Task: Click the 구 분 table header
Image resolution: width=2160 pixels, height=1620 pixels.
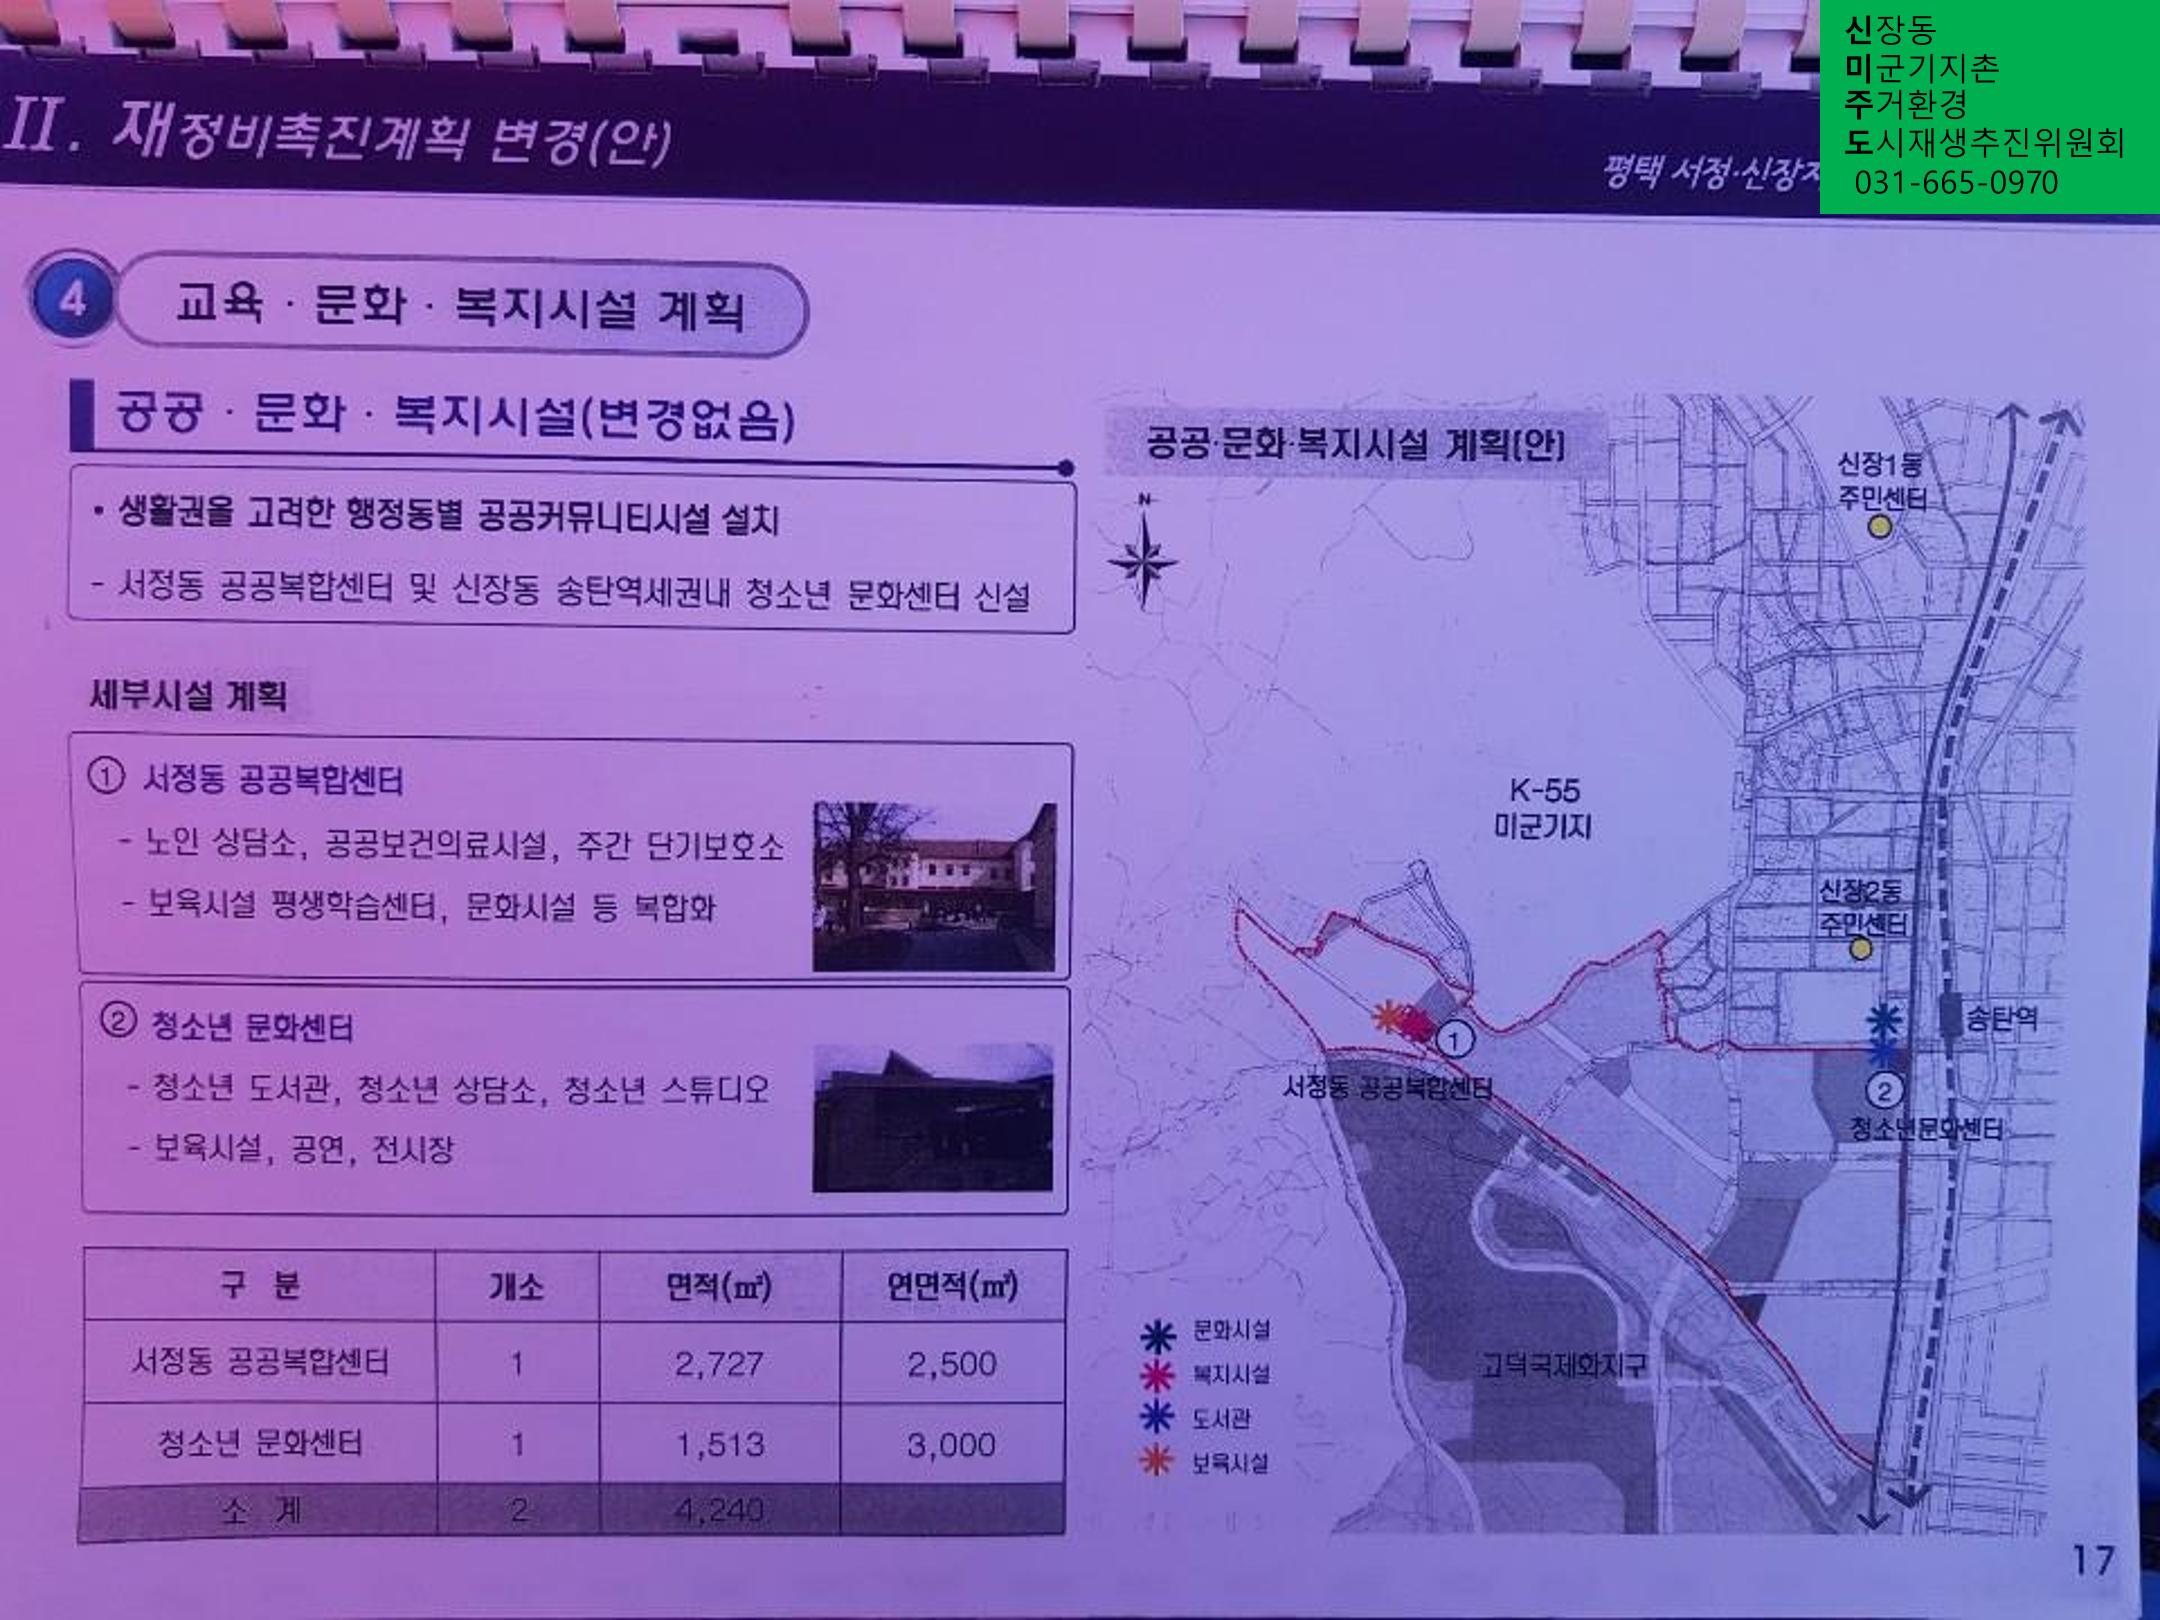Action: (x=259, y=1285)
